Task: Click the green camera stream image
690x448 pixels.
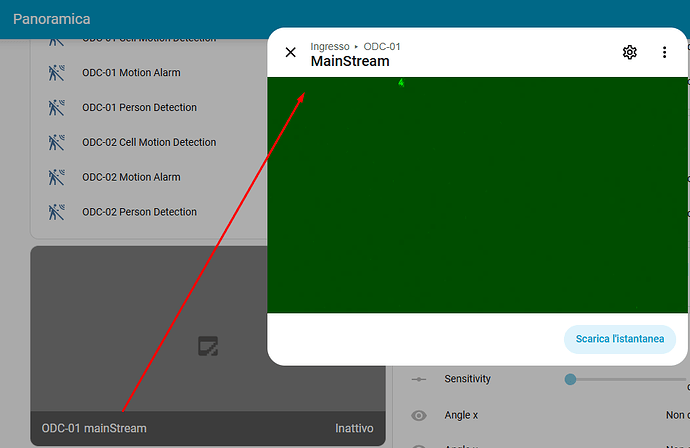Action: coord(477,195)
